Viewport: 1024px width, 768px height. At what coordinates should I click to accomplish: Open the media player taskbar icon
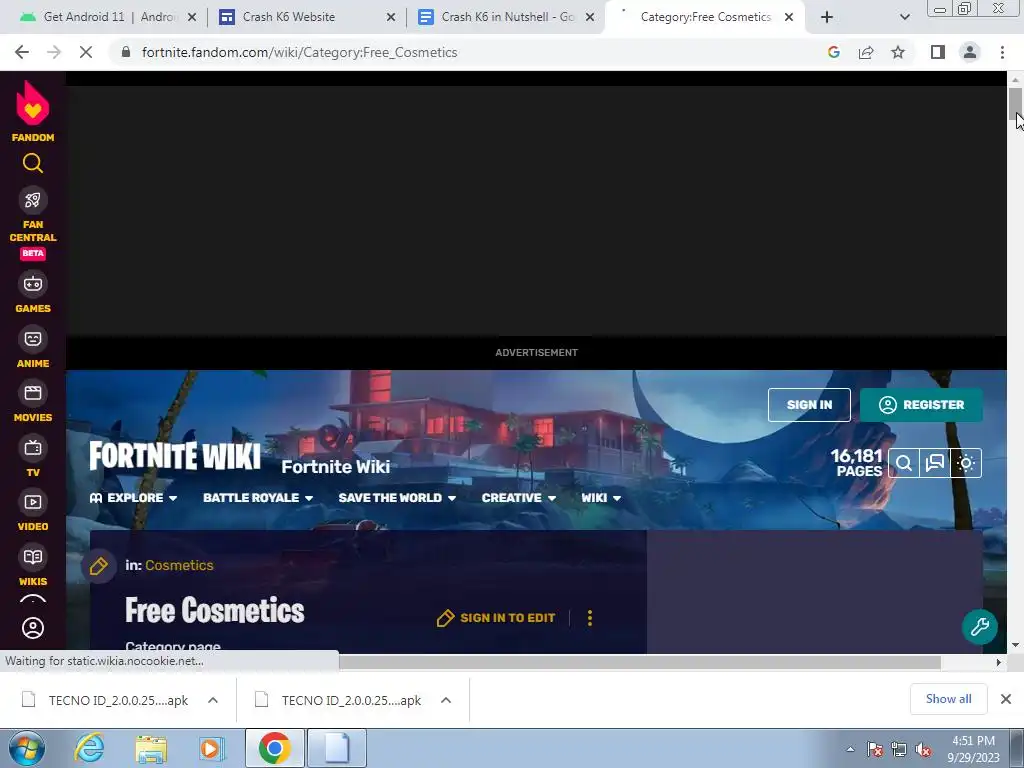(x=210, y=748)
